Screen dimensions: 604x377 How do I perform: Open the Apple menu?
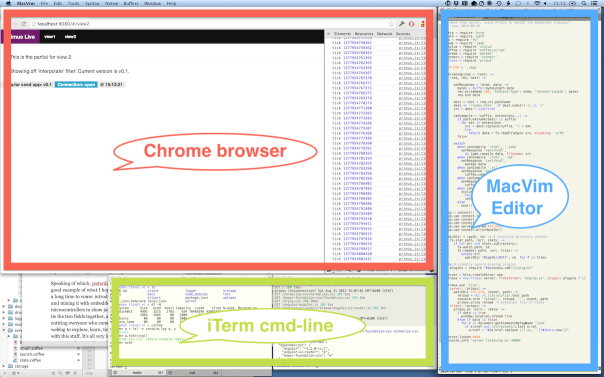coord(8,3)
